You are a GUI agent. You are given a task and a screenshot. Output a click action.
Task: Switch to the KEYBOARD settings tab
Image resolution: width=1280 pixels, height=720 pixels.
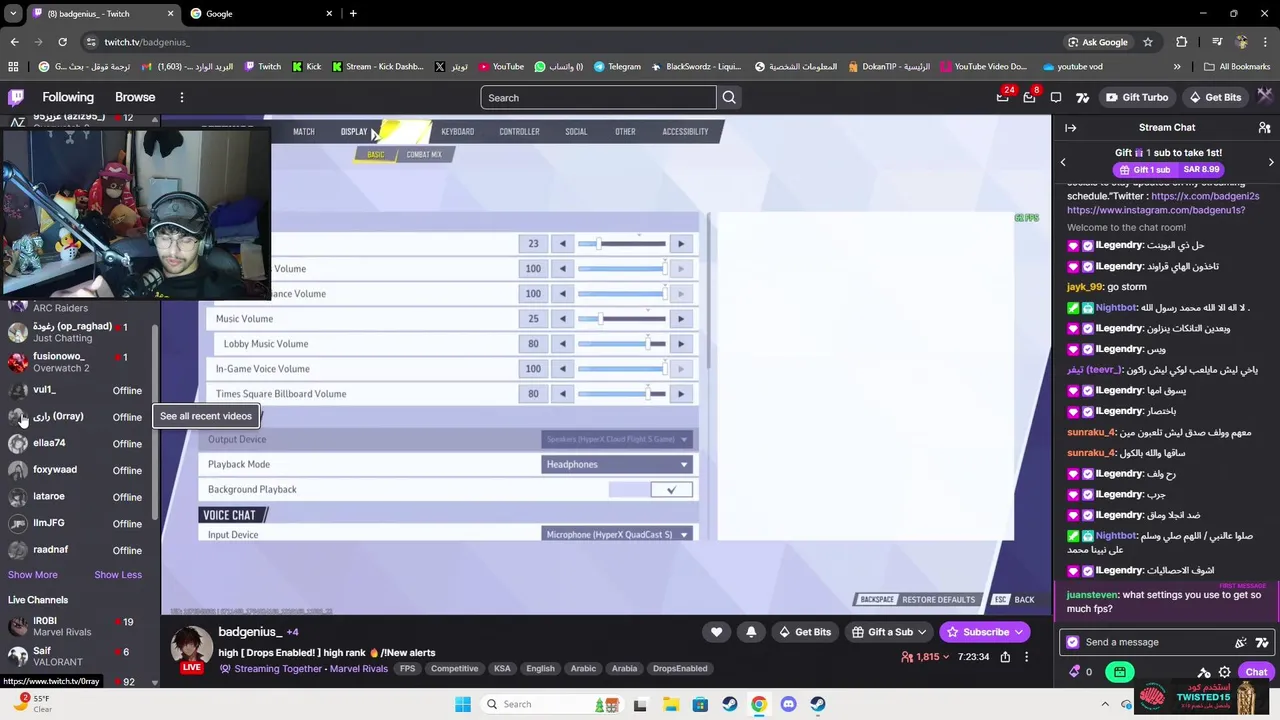(x=458, y=132)
